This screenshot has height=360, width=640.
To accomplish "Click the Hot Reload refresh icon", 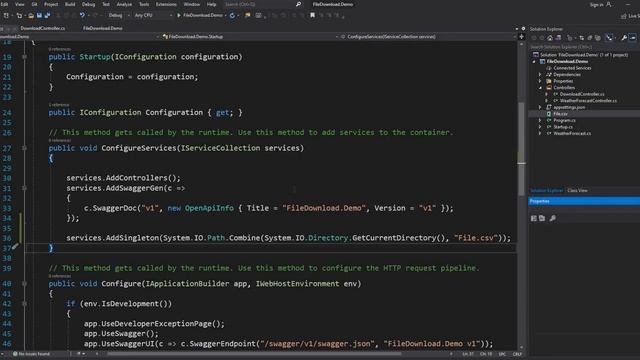I will 232,16.
